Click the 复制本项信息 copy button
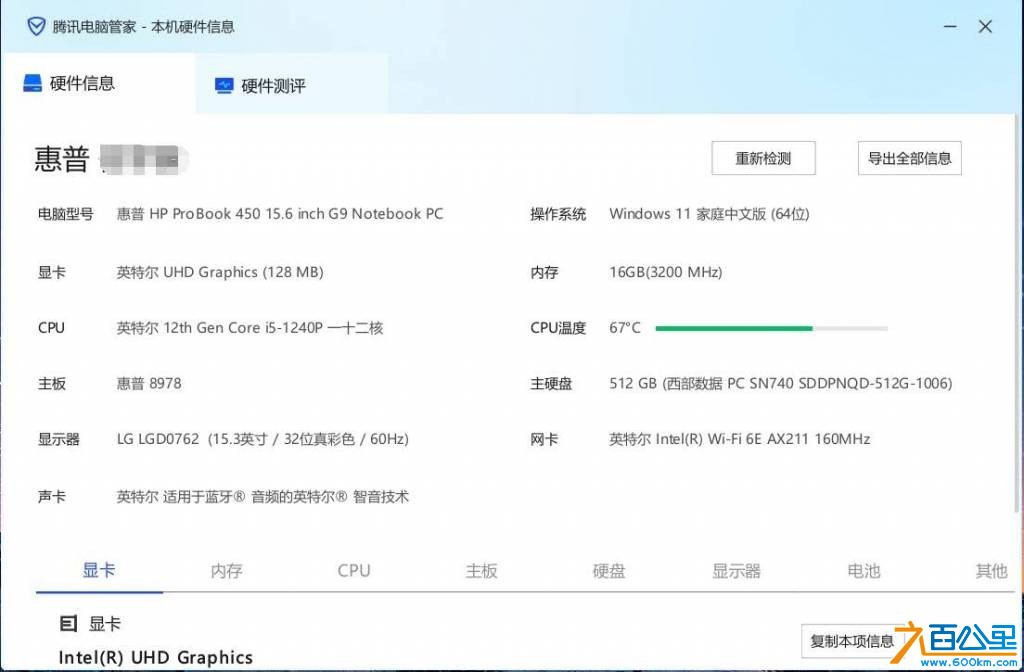Image resolution: width=1024 pixels, height=672 pixels. (851, 641)
